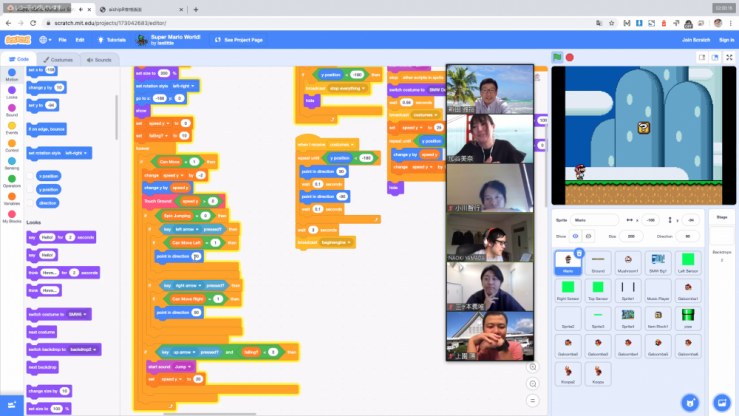Enable the x position reporter checkbox
This screenshot has height=416, width=739.
click(x=30, y=176)
